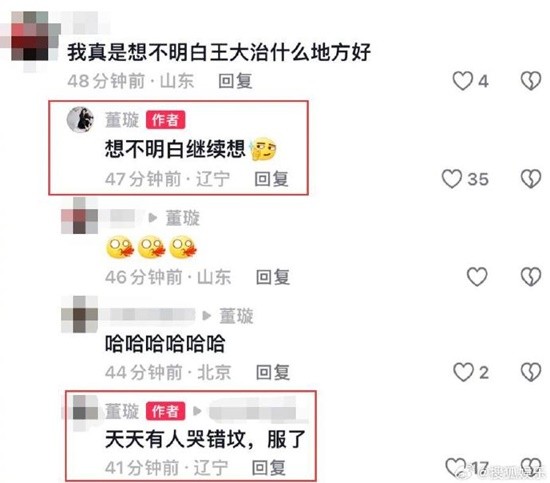
Task: Dislike the 天天有人哭错坟 reply
Action: (531, 467)
